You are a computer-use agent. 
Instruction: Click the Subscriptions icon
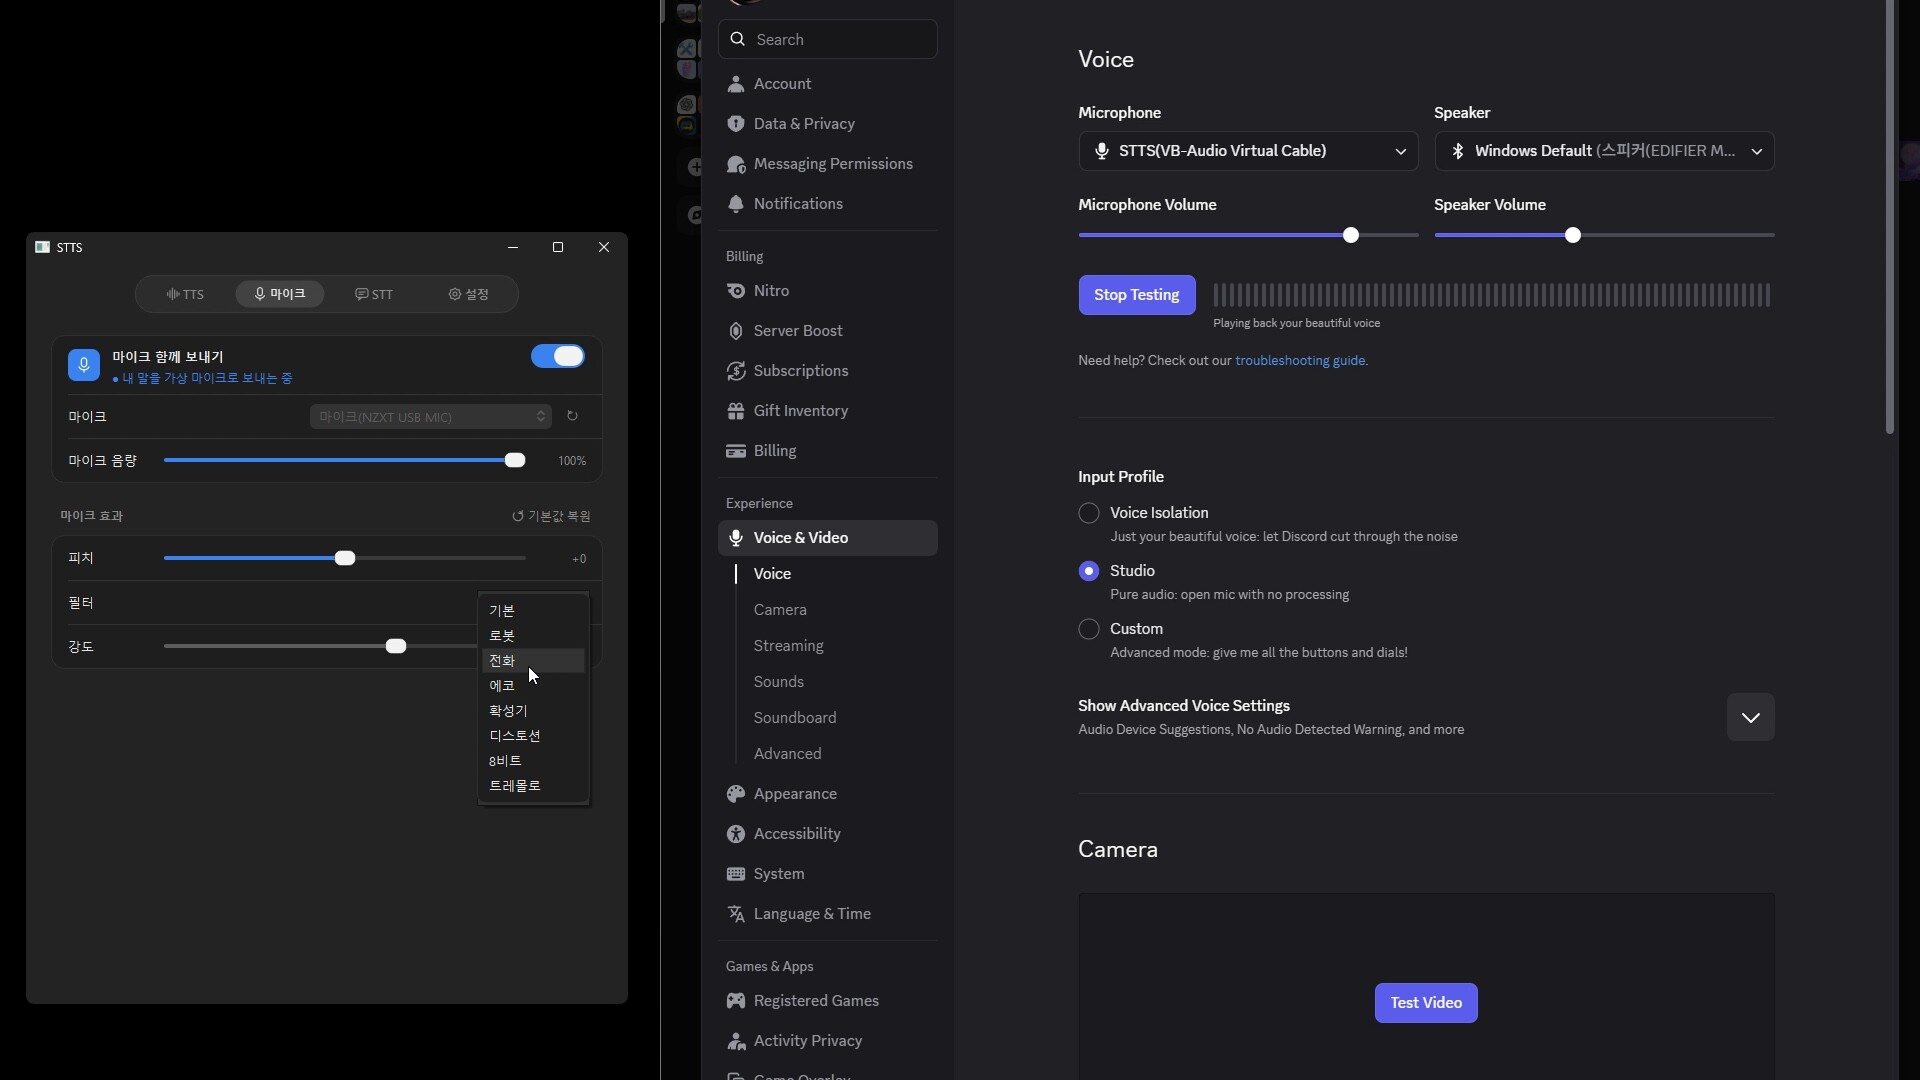[736, 371]
